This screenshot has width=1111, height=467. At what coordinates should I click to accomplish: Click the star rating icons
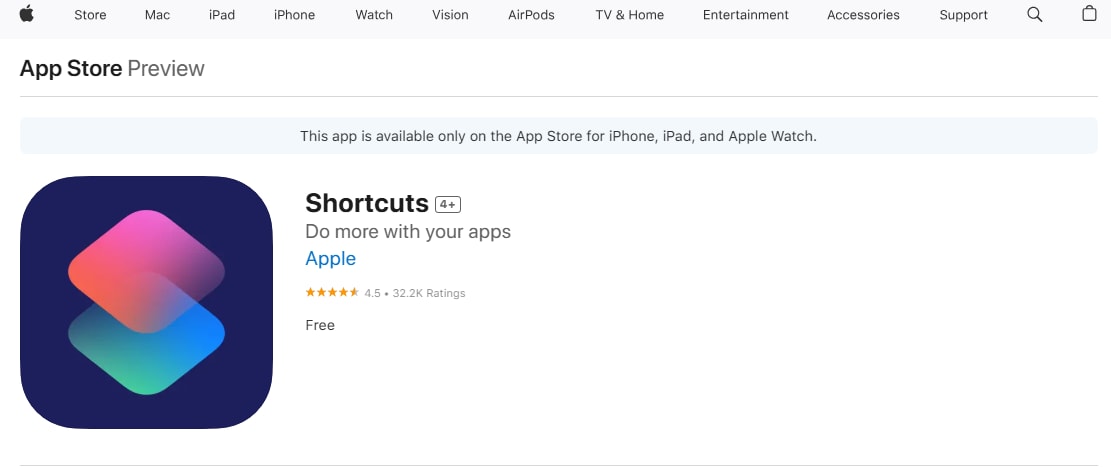(x=332, y=293)
